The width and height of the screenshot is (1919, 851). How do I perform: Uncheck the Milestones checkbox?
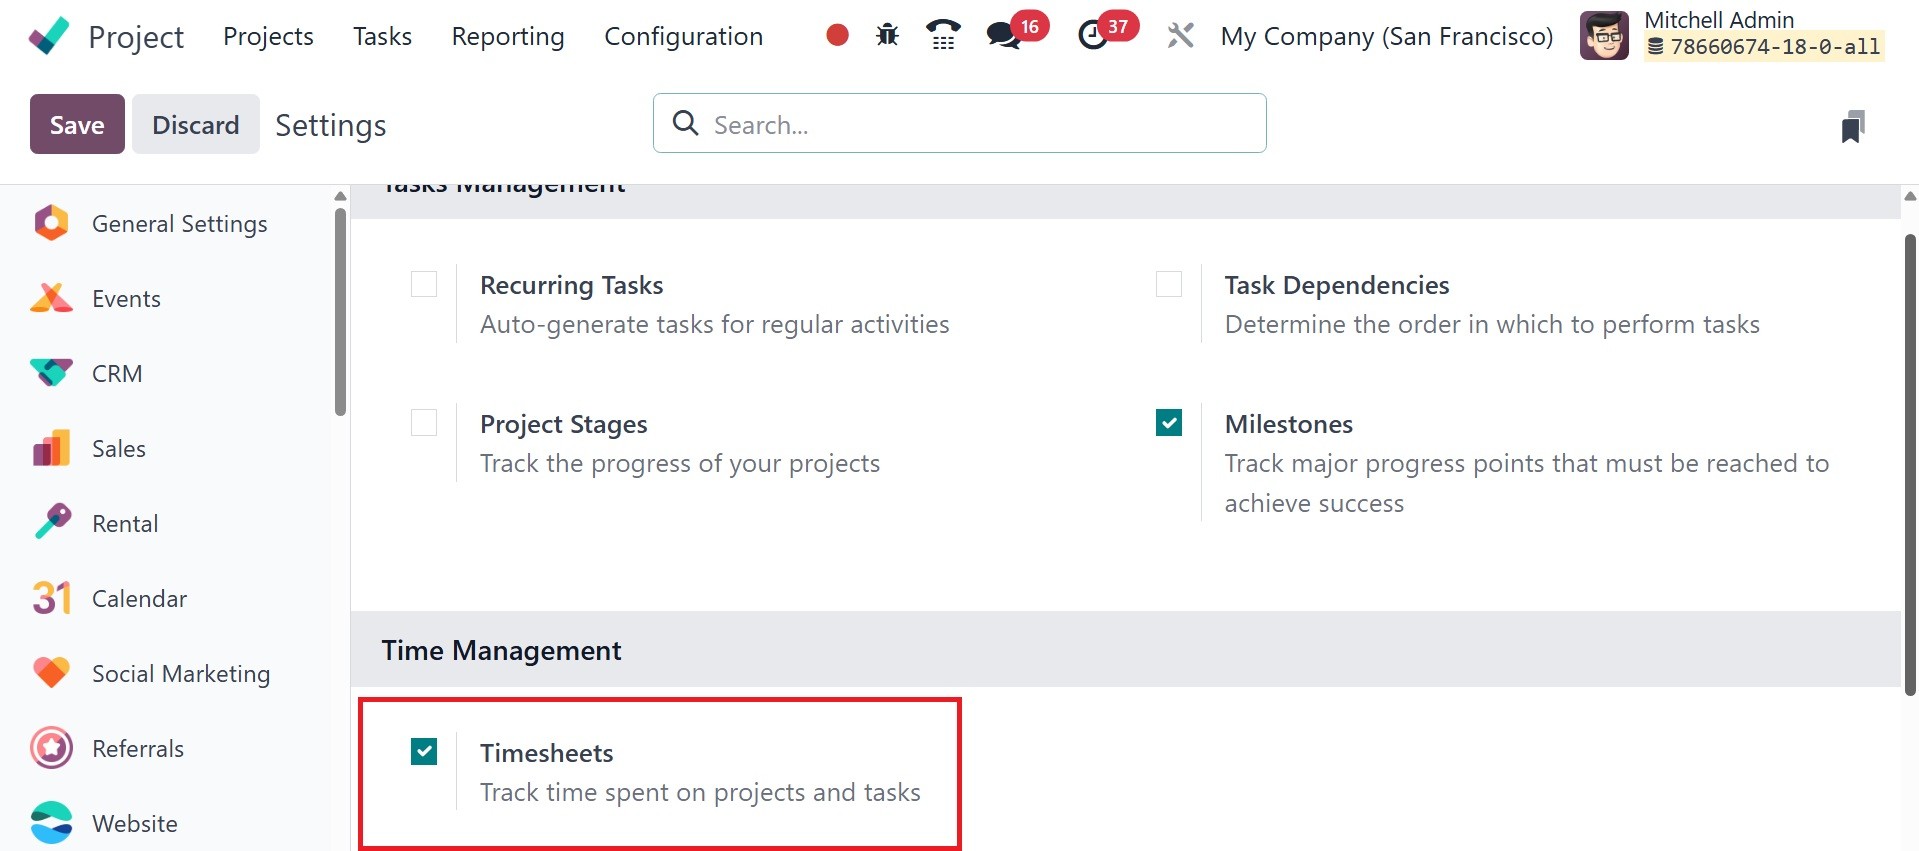pyautogui.click(x=1168, y=423)
